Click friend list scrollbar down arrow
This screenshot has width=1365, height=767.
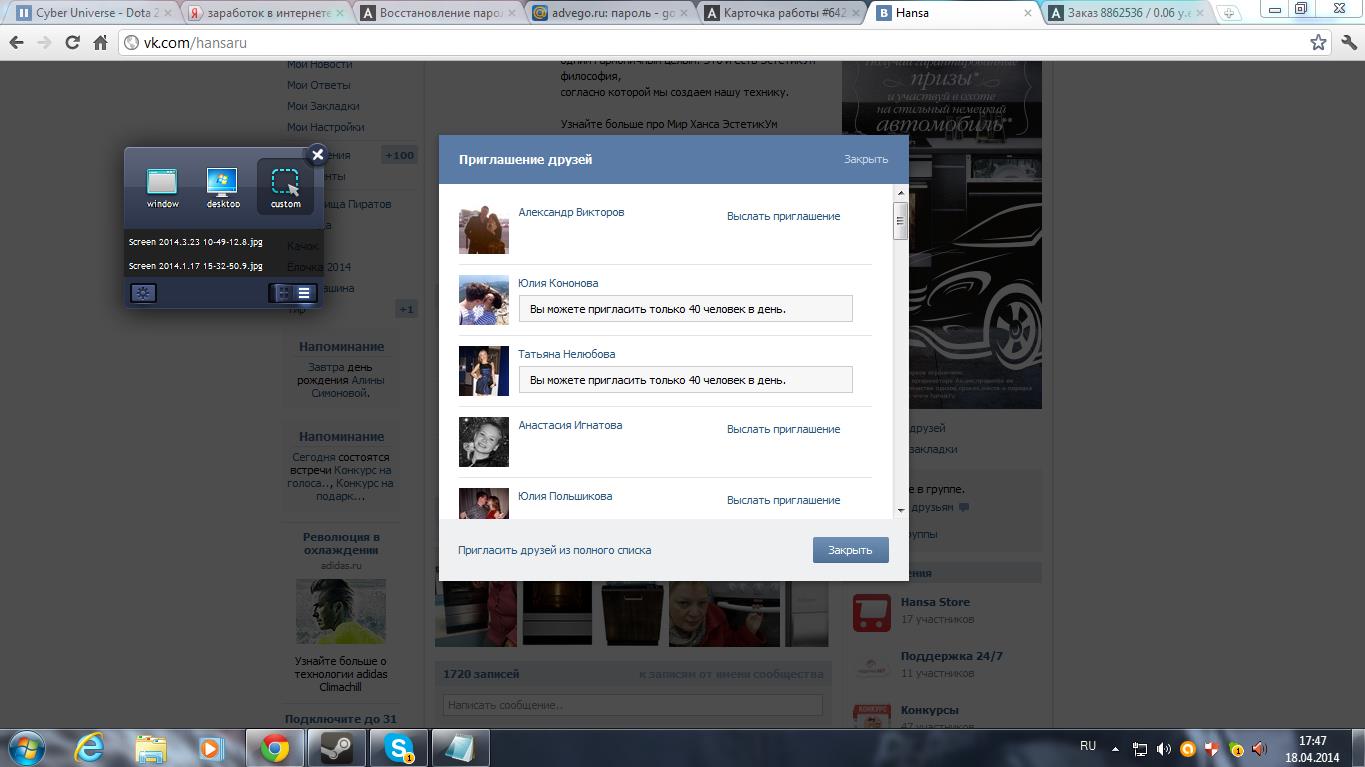pos(901,511)
